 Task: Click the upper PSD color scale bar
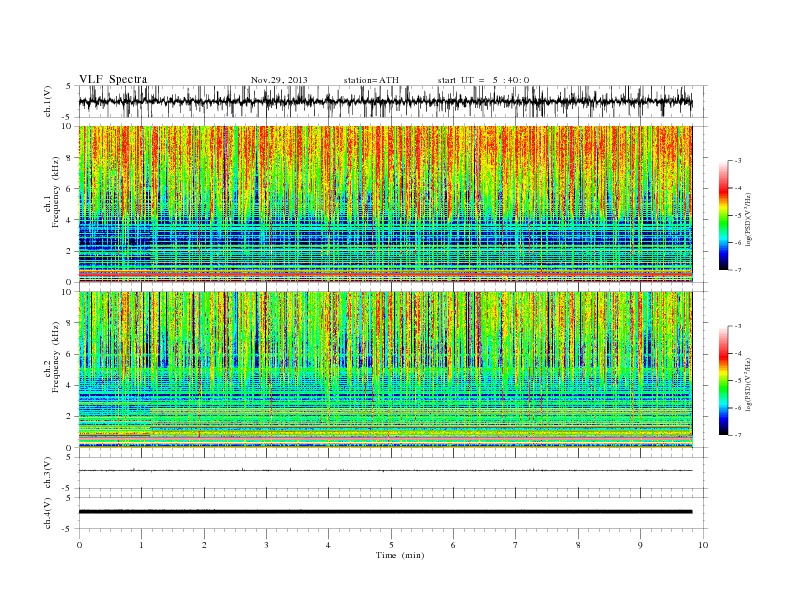[723, 215]
